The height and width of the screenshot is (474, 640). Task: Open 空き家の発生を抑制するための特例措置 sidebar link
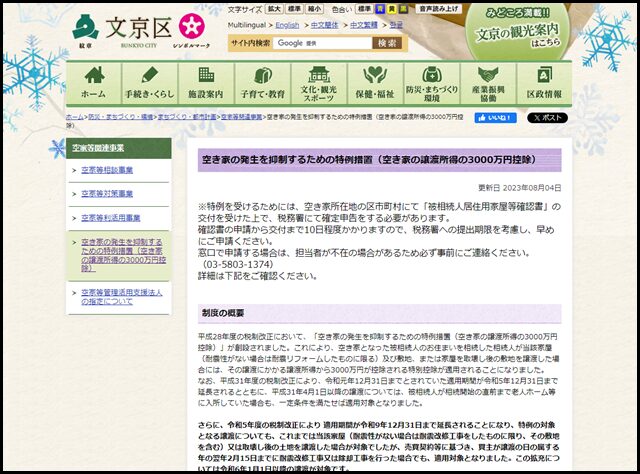tap(123, 255)
